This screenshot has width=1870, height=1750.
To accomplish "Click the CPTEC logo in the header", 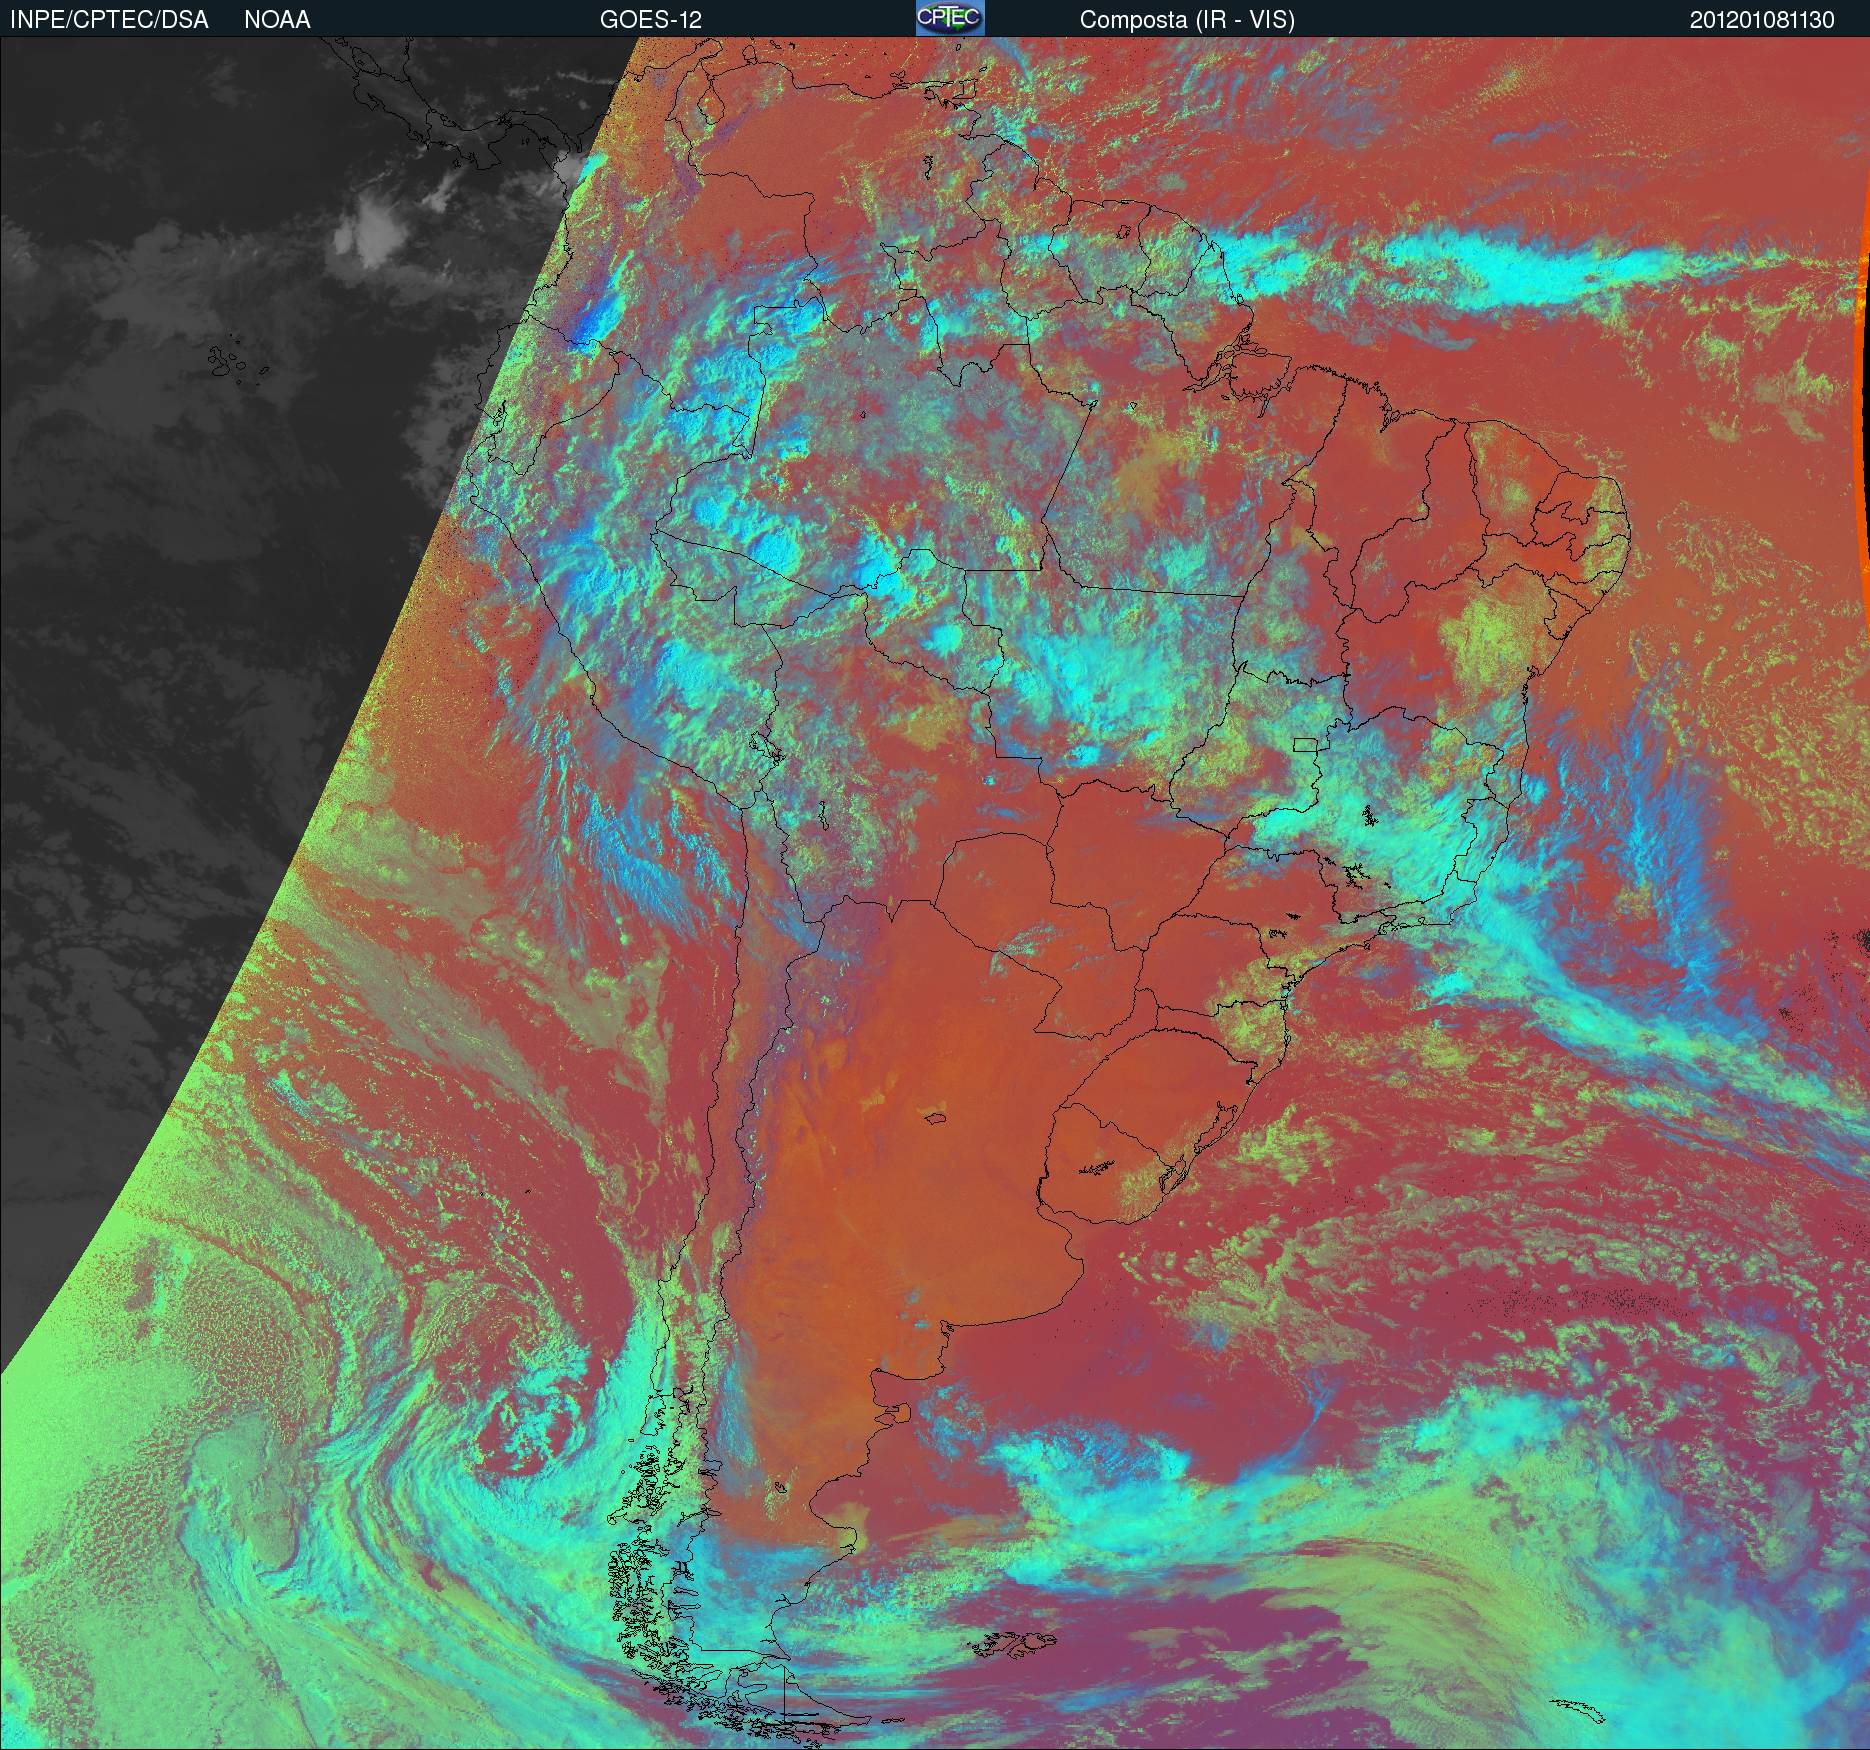I will coord(950,18).
